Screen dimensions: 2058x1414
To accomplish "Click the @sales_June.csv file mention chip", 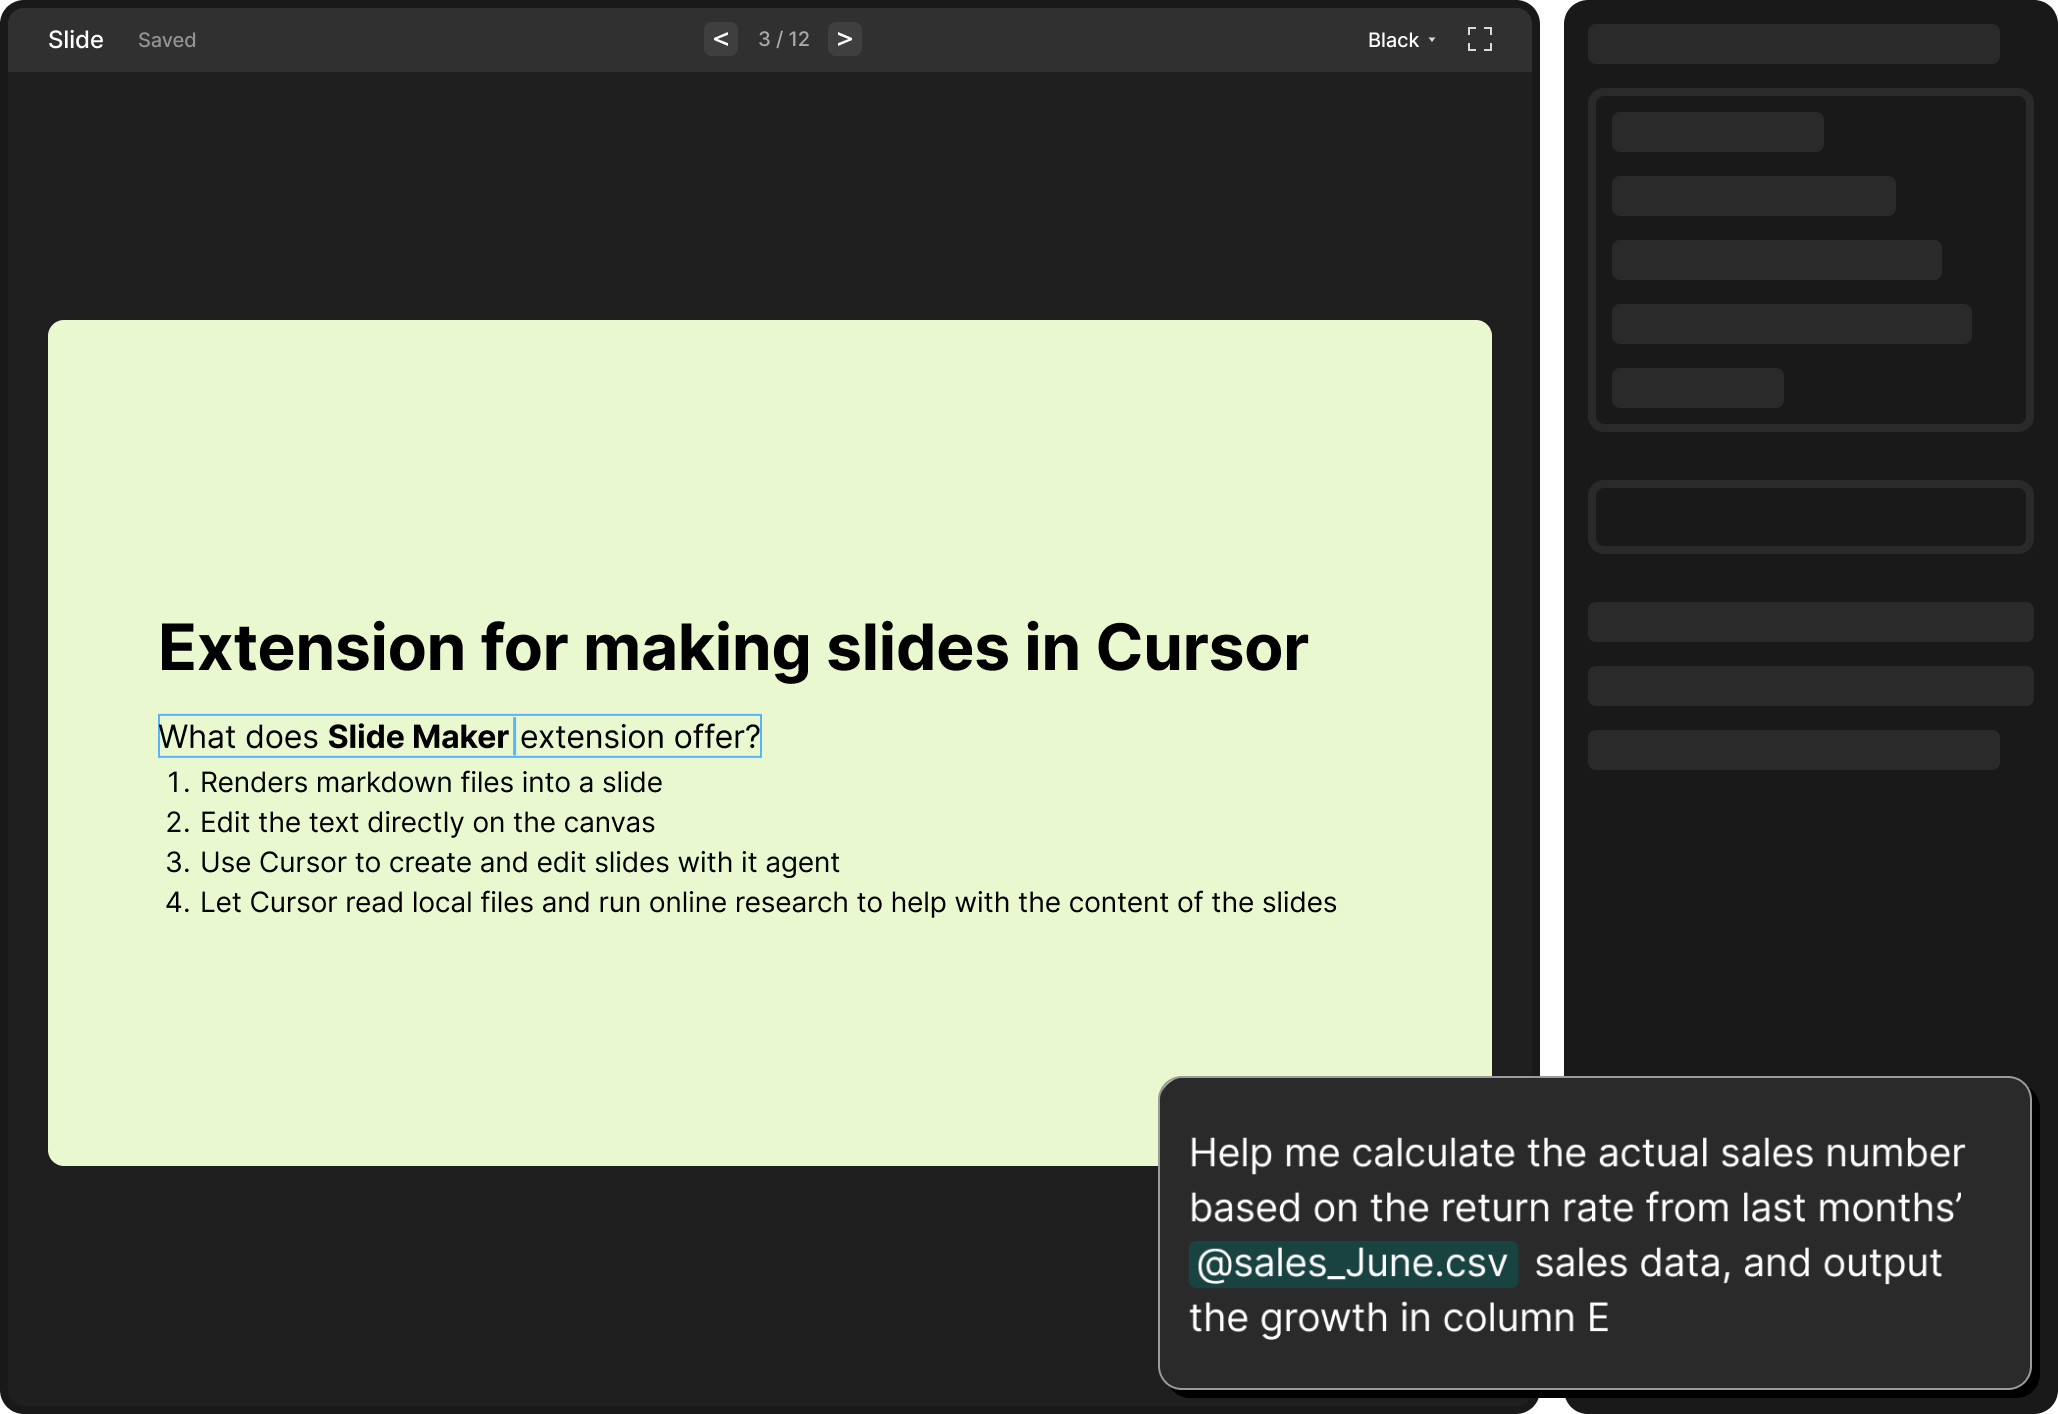I will (x=1353, y=1263).
